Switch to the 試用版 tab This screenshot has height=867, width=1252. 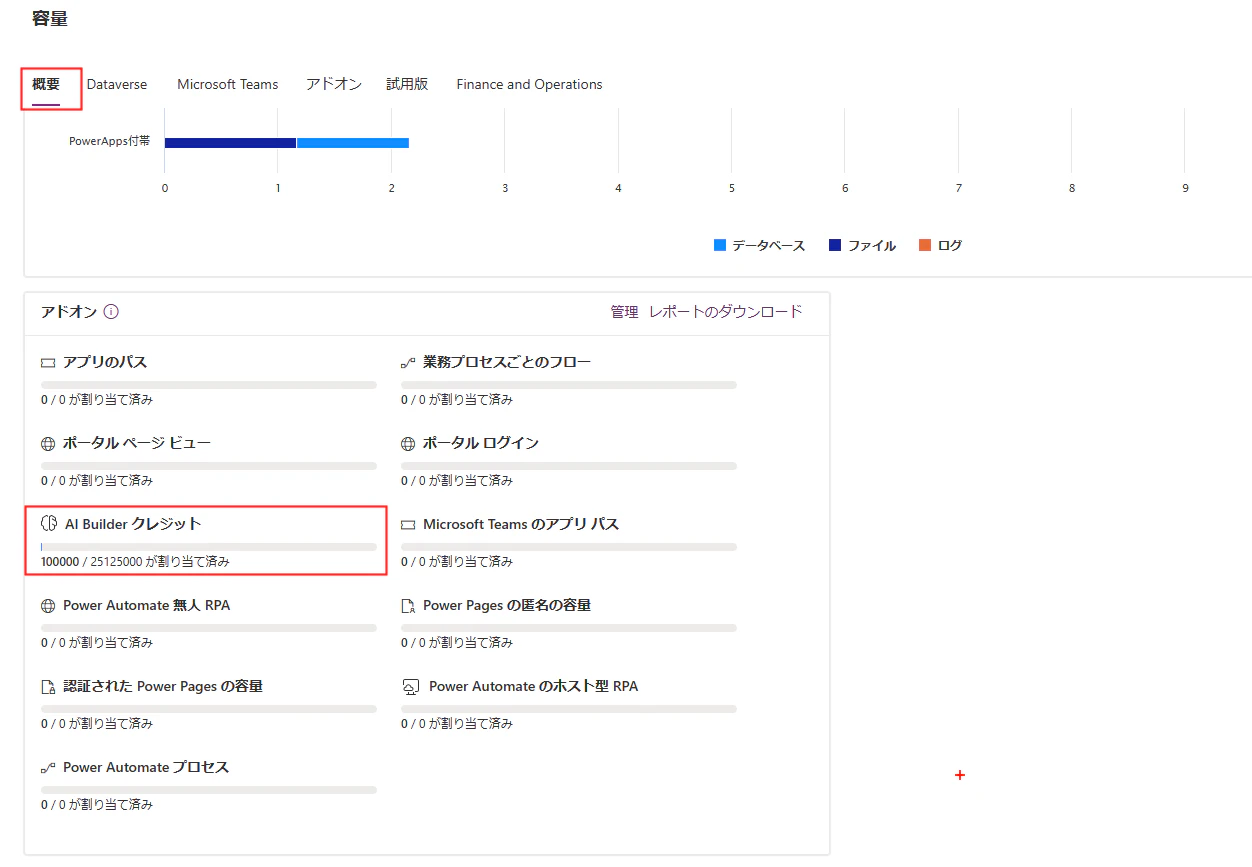[407, 84]
